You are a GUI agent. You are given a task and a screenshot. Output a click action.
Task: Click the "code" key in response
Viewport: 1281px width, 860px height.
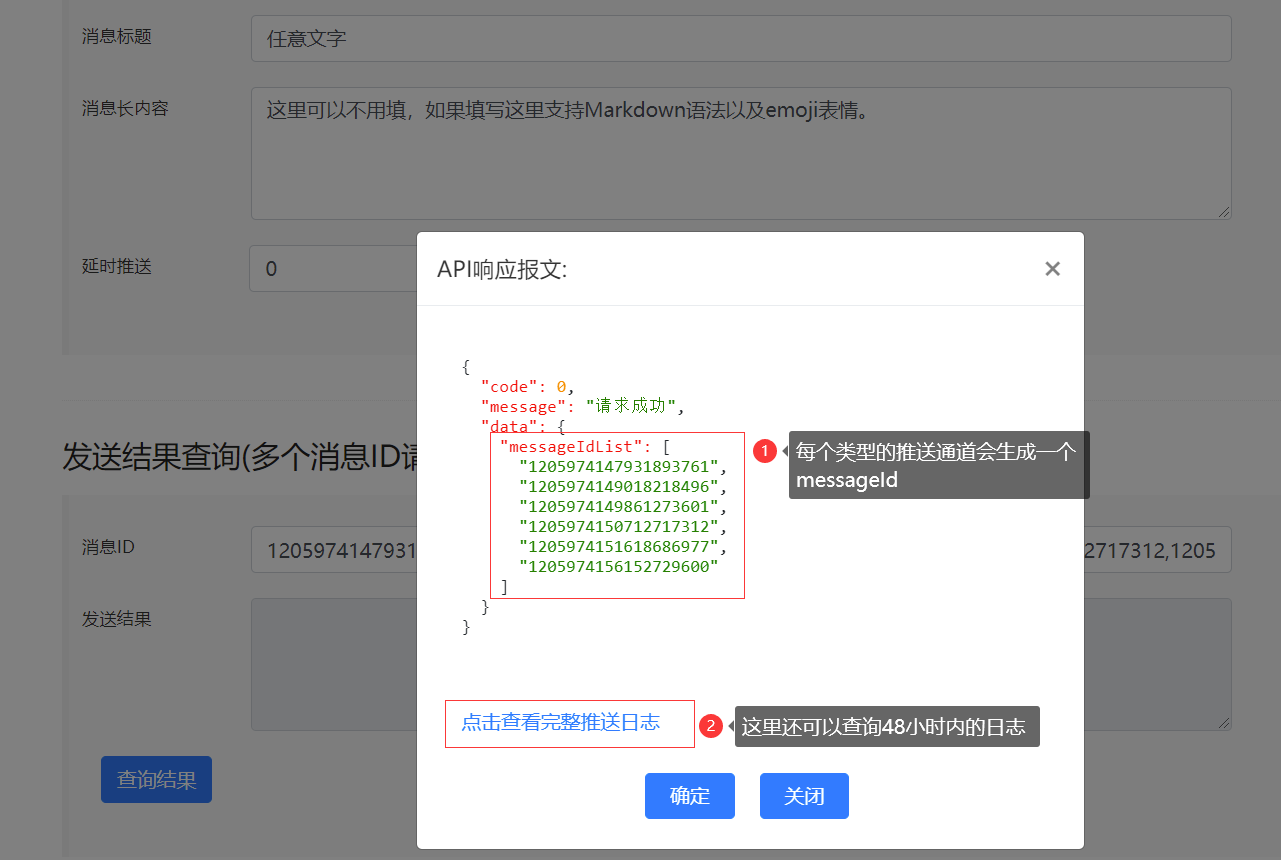pos(509,386)
